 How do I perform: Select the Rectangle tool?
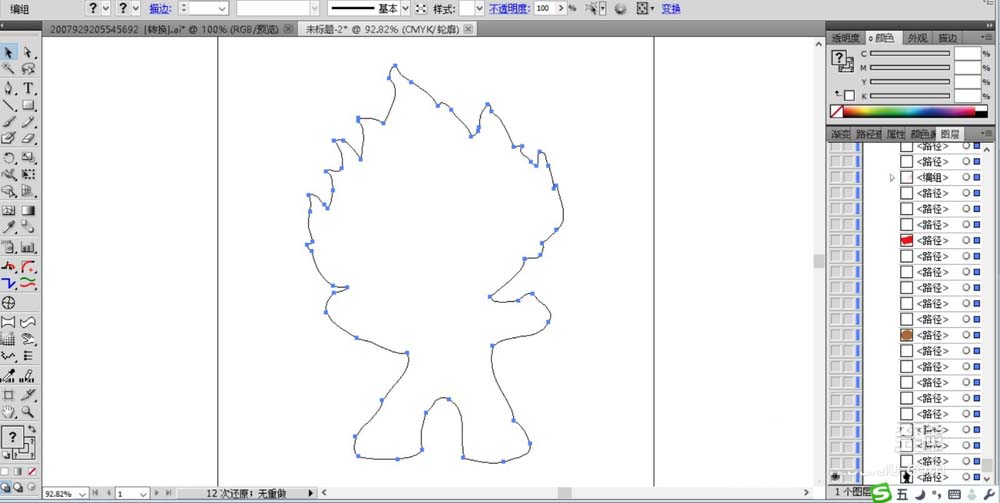coord(28,105)
